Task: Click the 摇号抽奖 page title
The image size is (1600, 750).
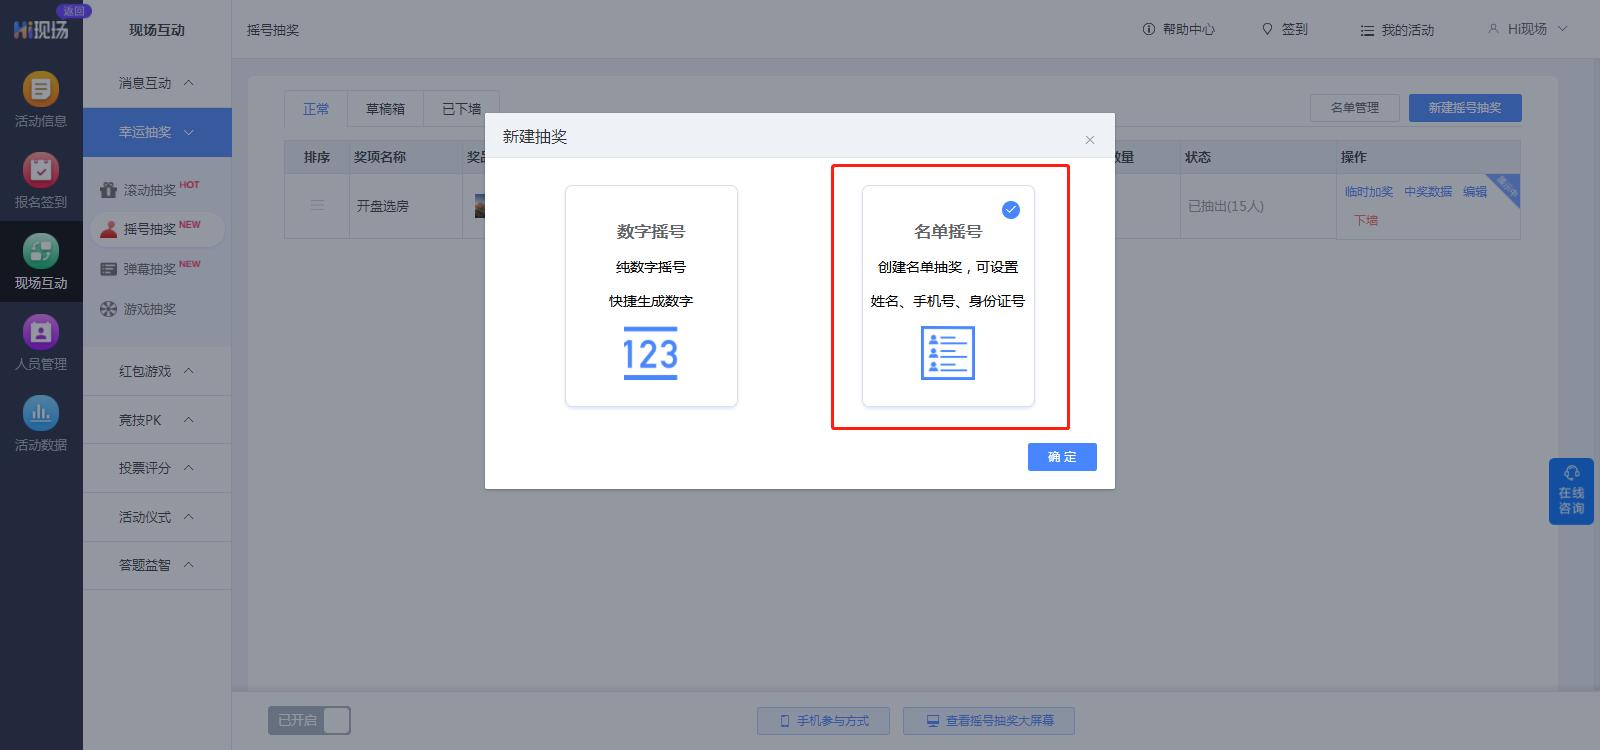Action: (273, 30)
